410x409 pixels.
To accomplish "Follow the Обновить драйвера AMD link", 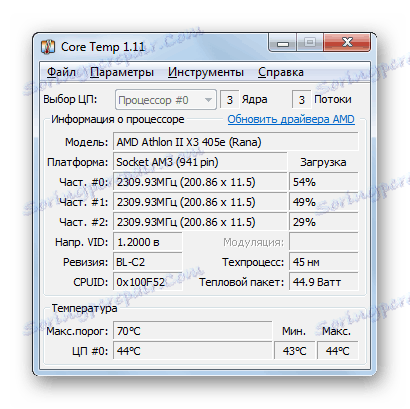I will click(291, 119).
